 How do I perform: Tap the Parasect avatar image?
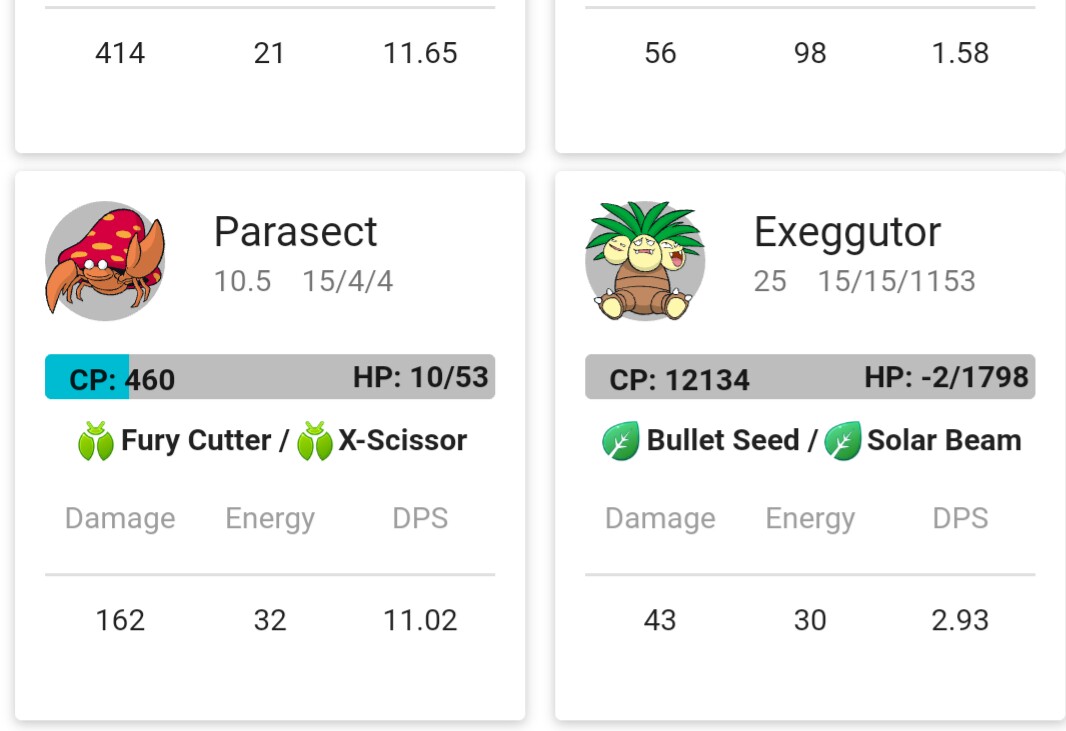tap(105, 260)
